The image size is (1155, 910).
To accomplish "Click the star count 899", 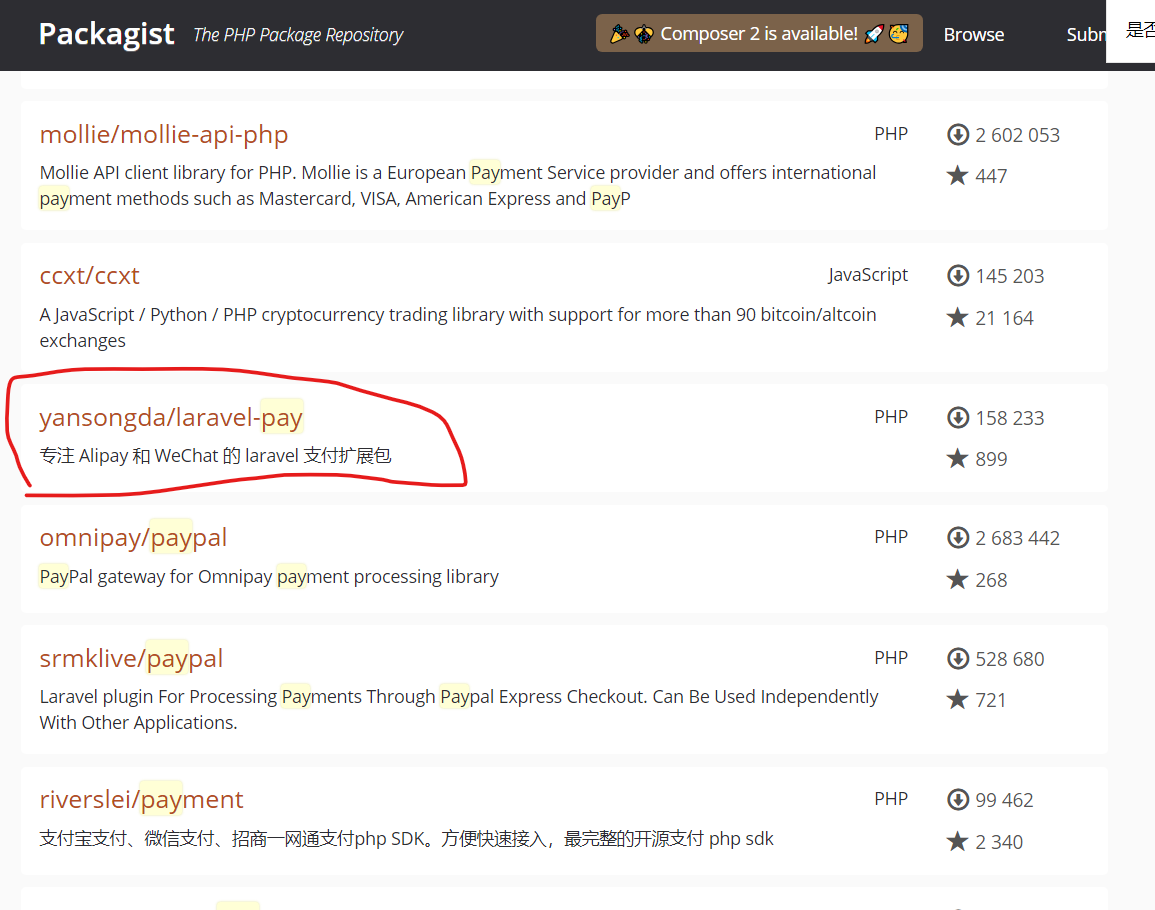I will coord(991,459).
